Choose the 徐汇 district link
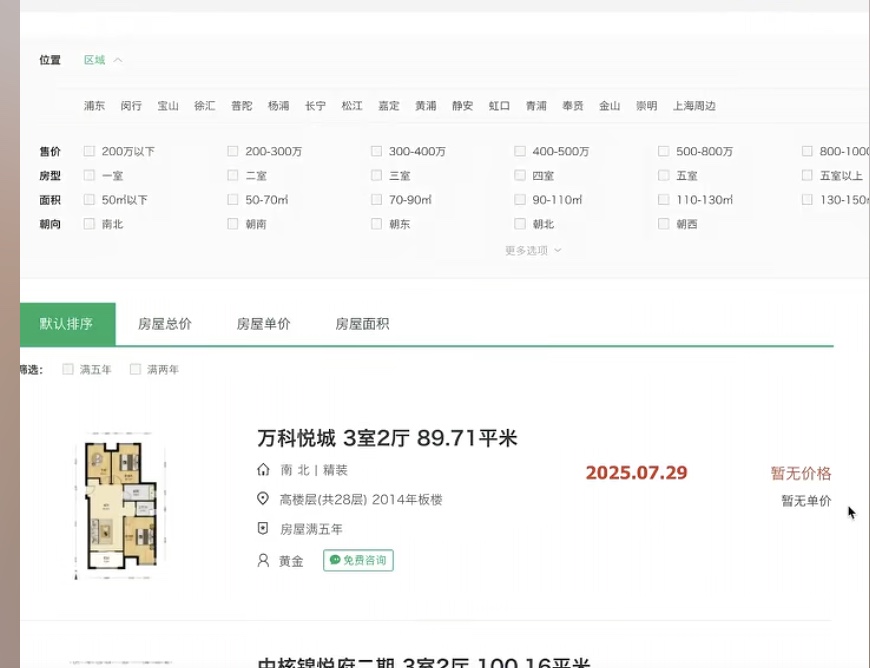 pos(204,106)
